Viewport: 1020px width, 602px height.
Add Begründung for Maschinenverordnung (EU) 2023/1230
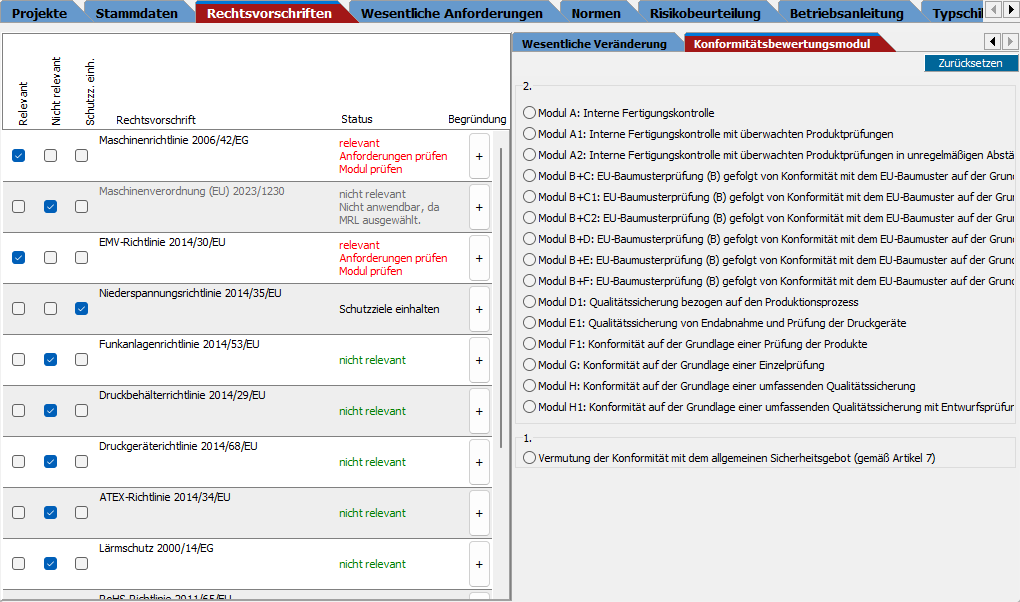pos(479,207)
